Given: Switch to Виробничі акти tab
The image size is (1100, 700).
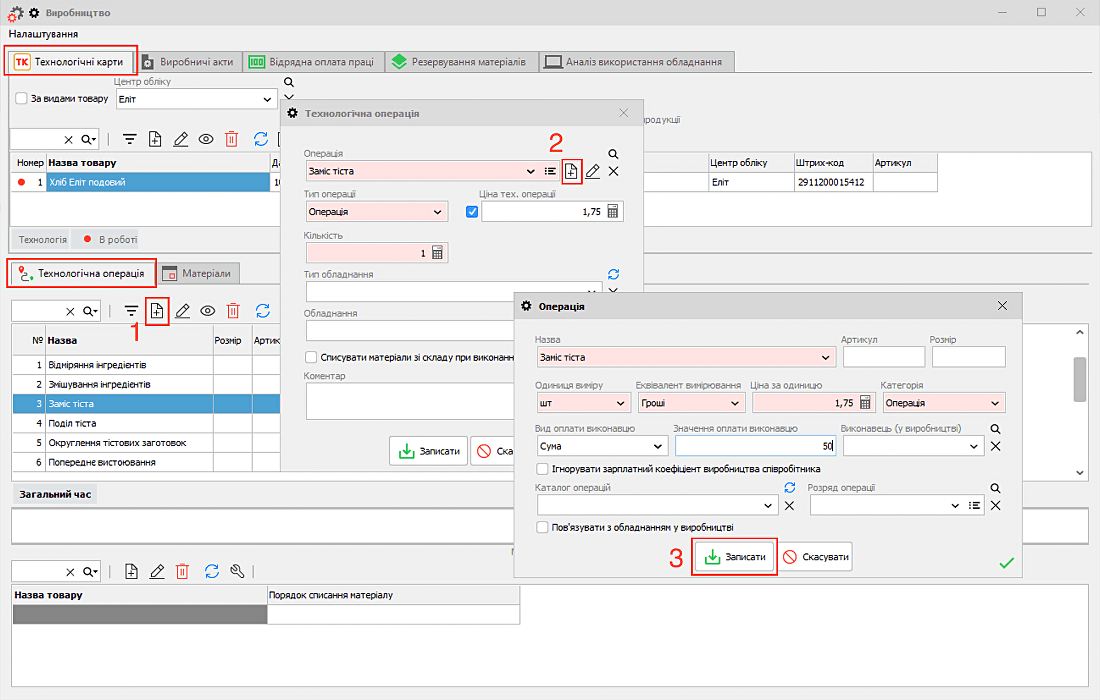Looking at the screenshot, I should (188, 62).
